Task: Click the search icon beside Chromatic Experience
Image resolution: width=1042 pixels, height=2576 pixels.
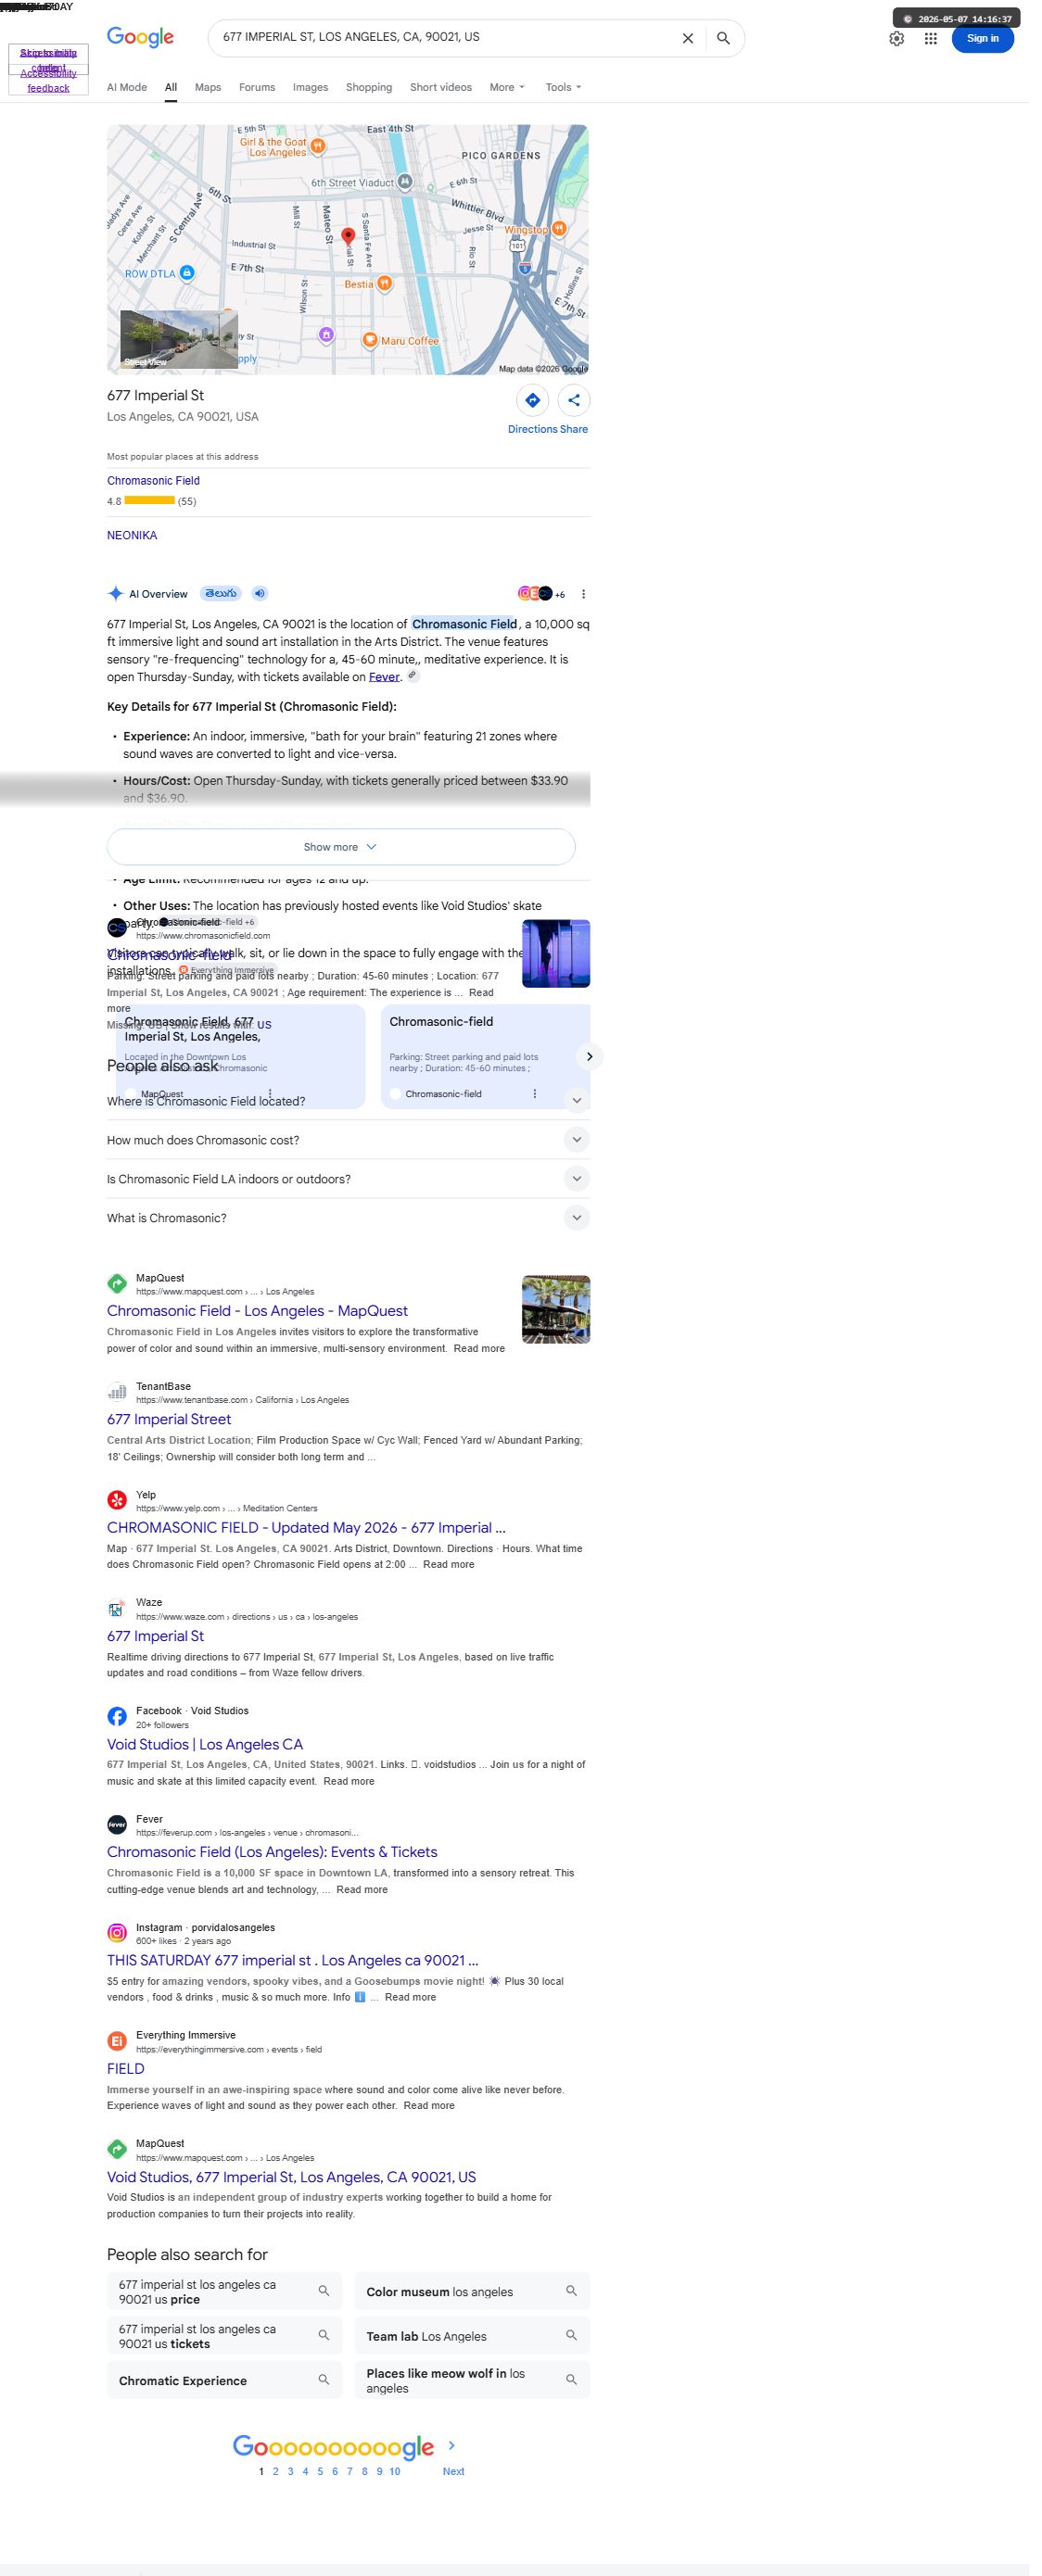Action: coord(323,2379)
